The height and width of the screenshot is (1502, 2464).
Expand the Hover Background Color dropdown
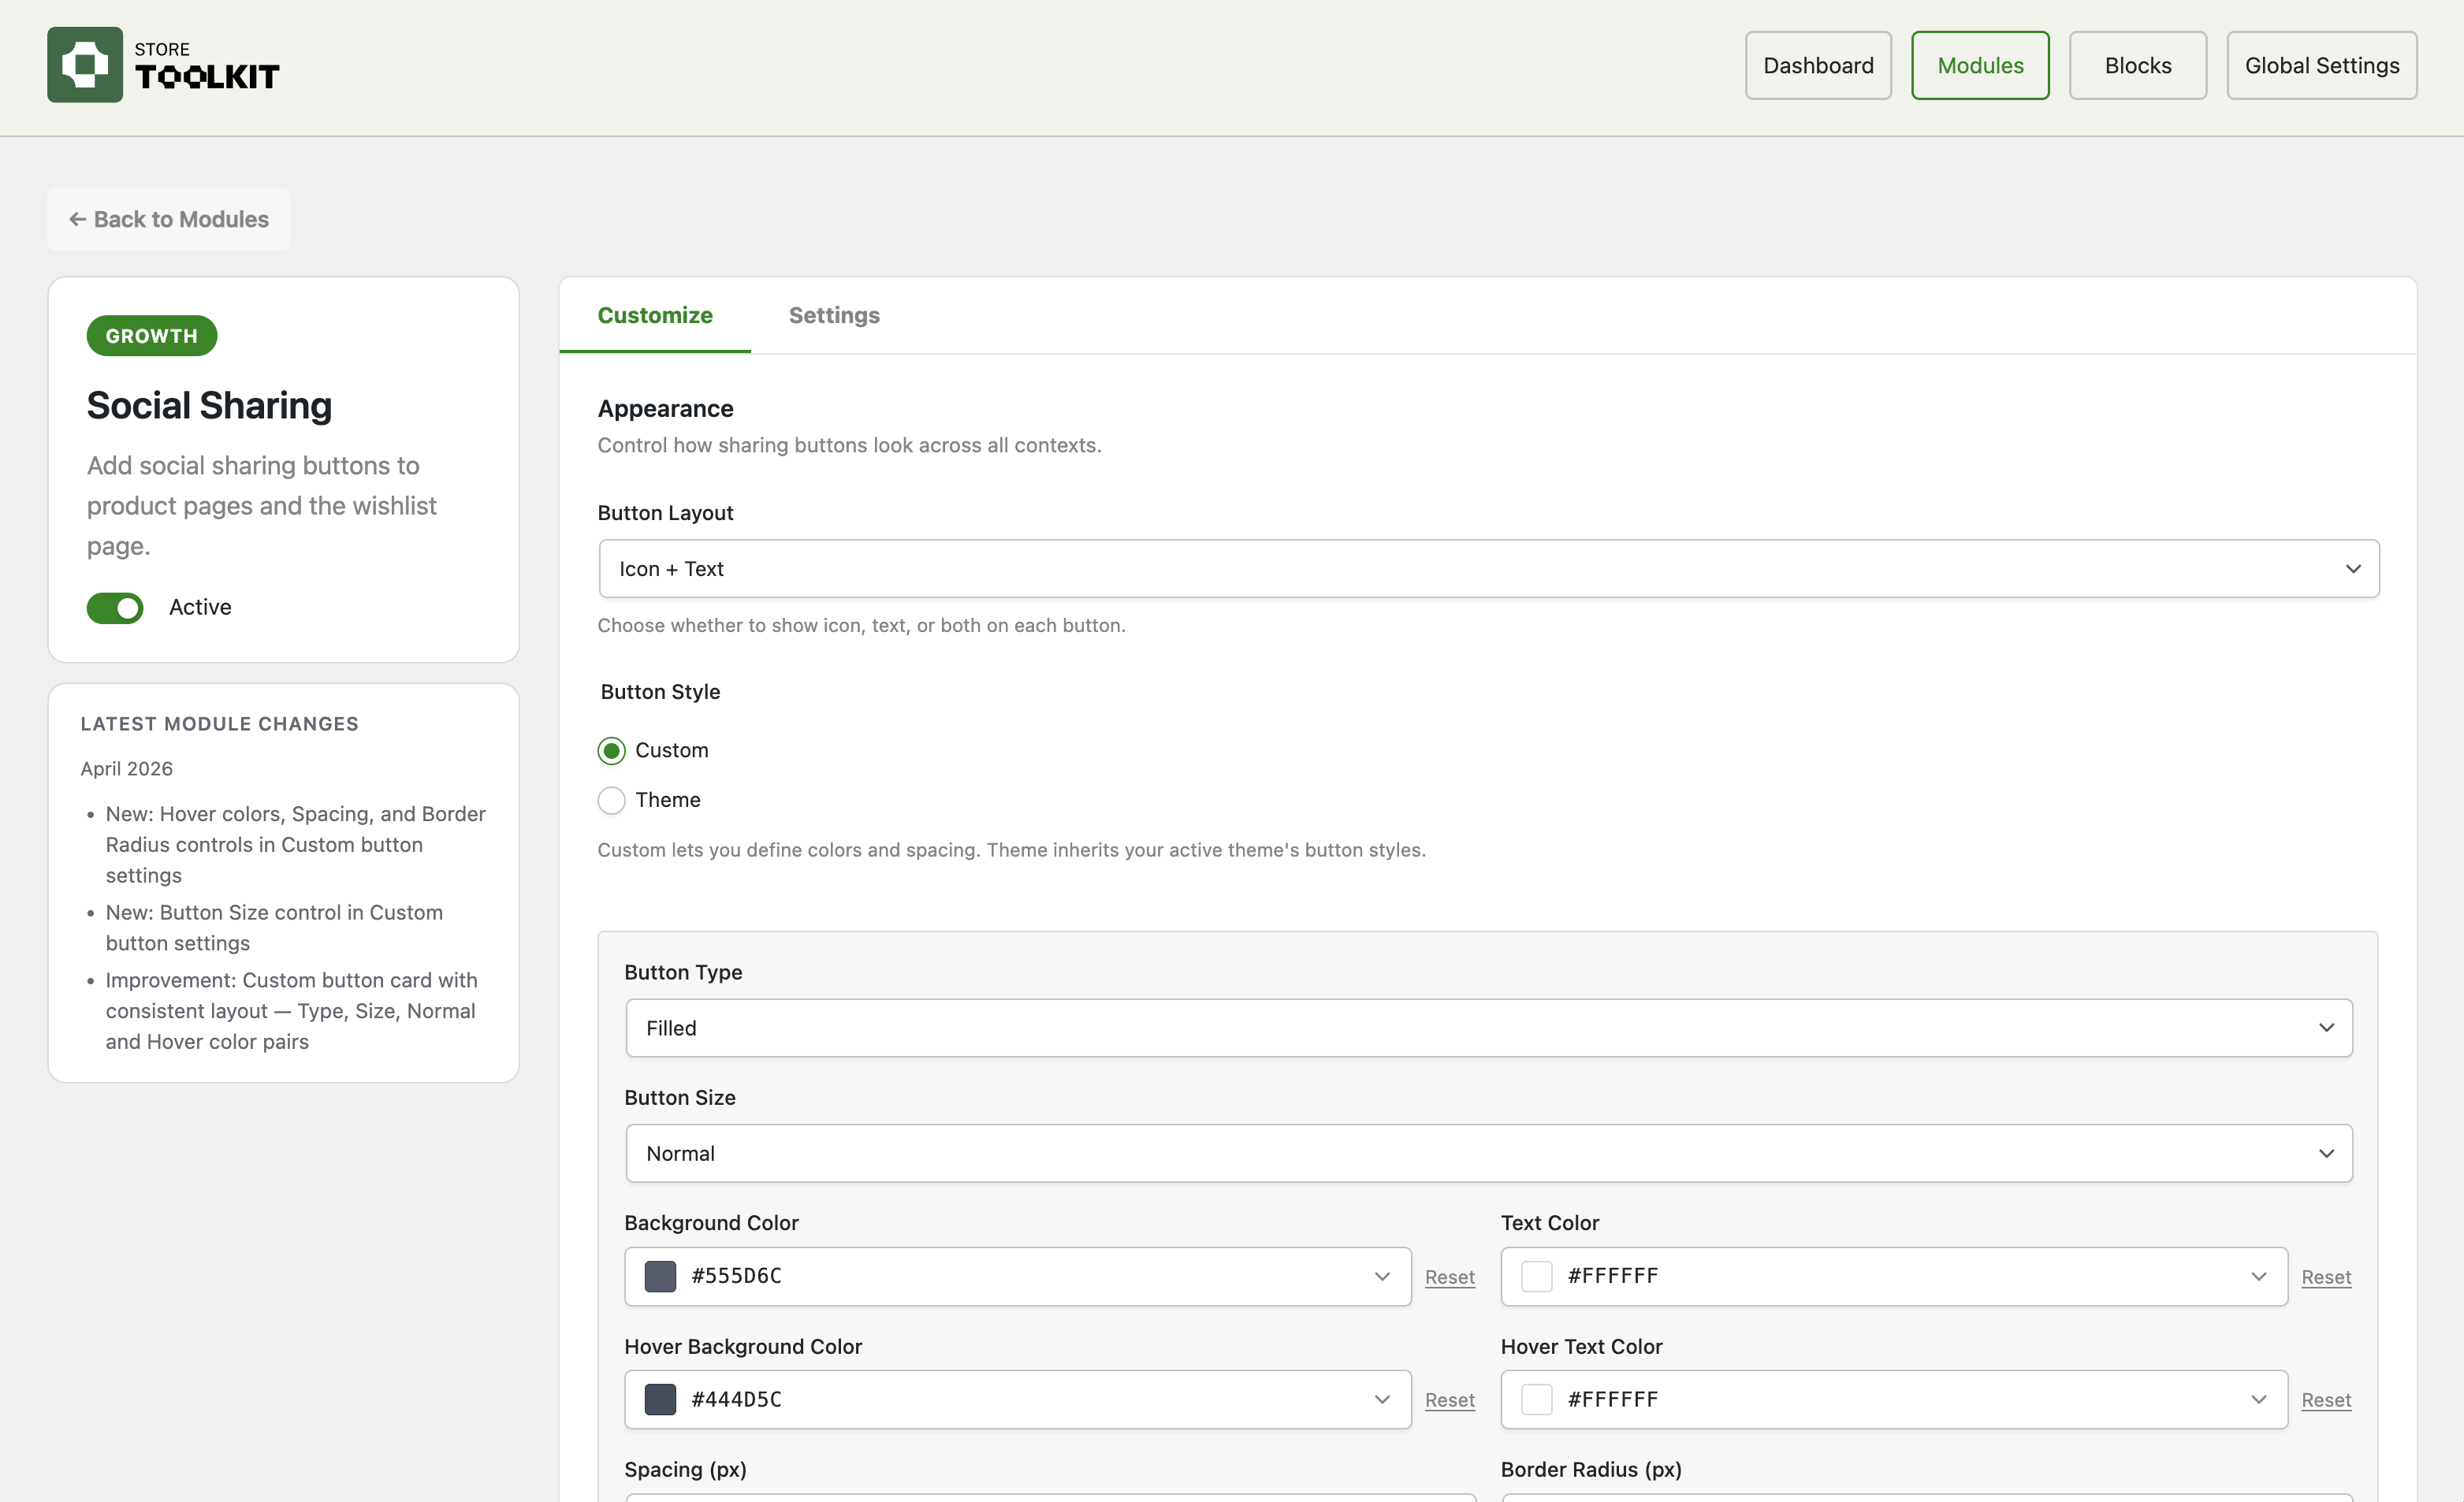tap(1382, 1399)
